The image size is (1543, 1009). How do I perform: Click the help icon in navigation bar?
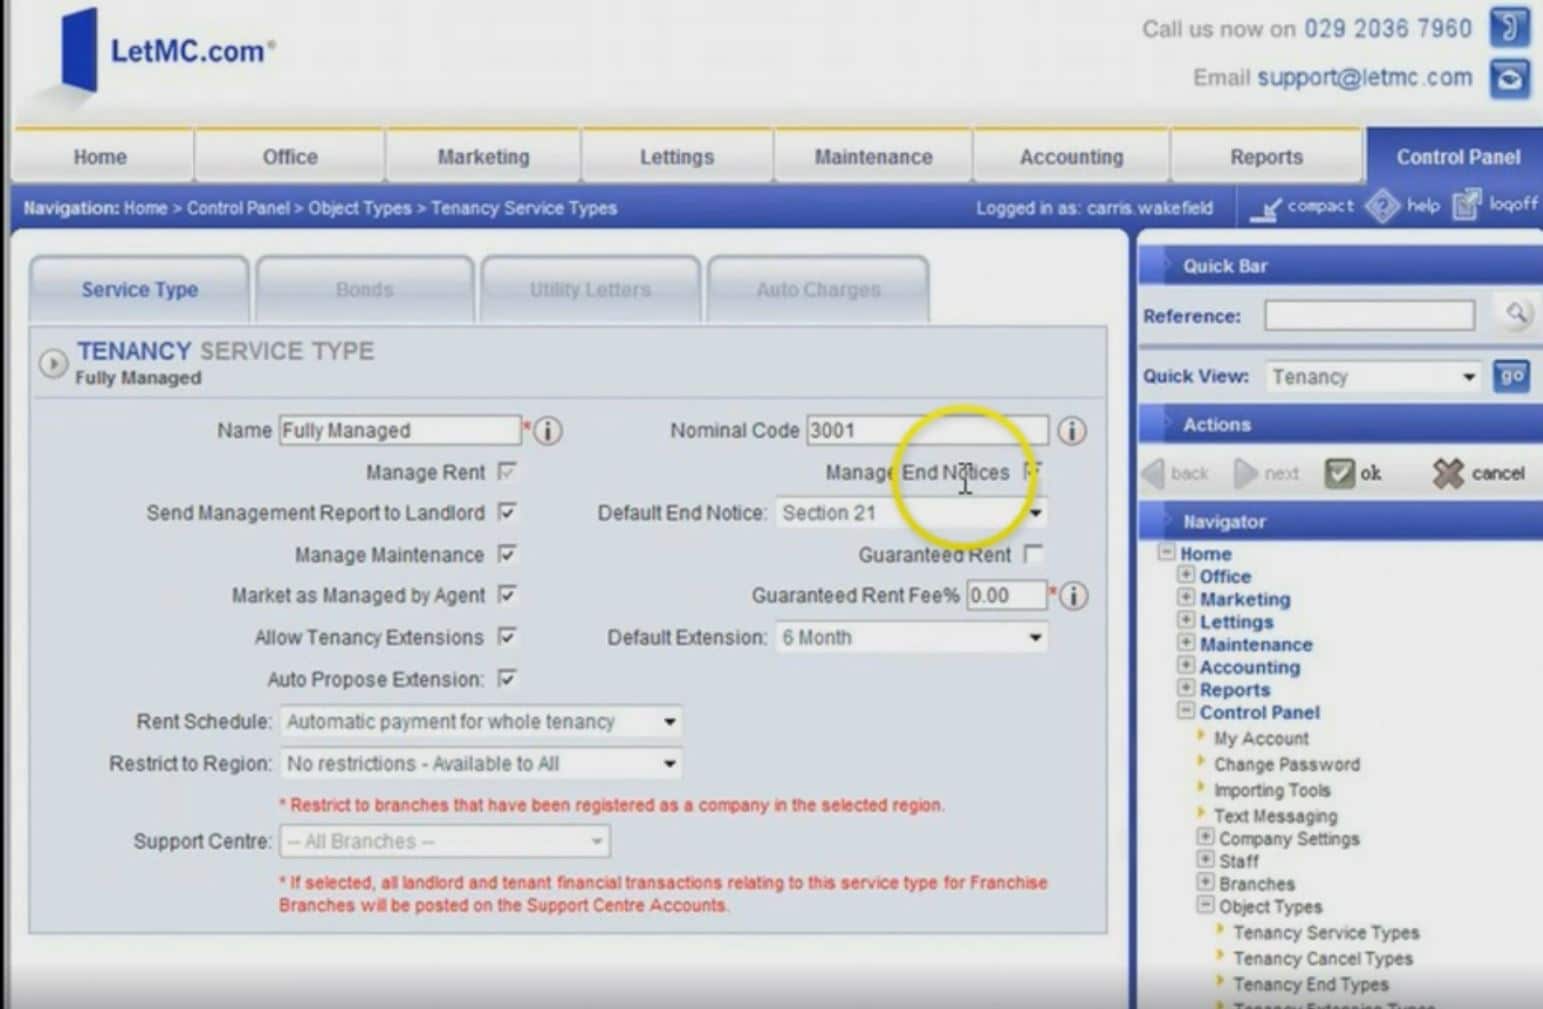(1383, 206)
